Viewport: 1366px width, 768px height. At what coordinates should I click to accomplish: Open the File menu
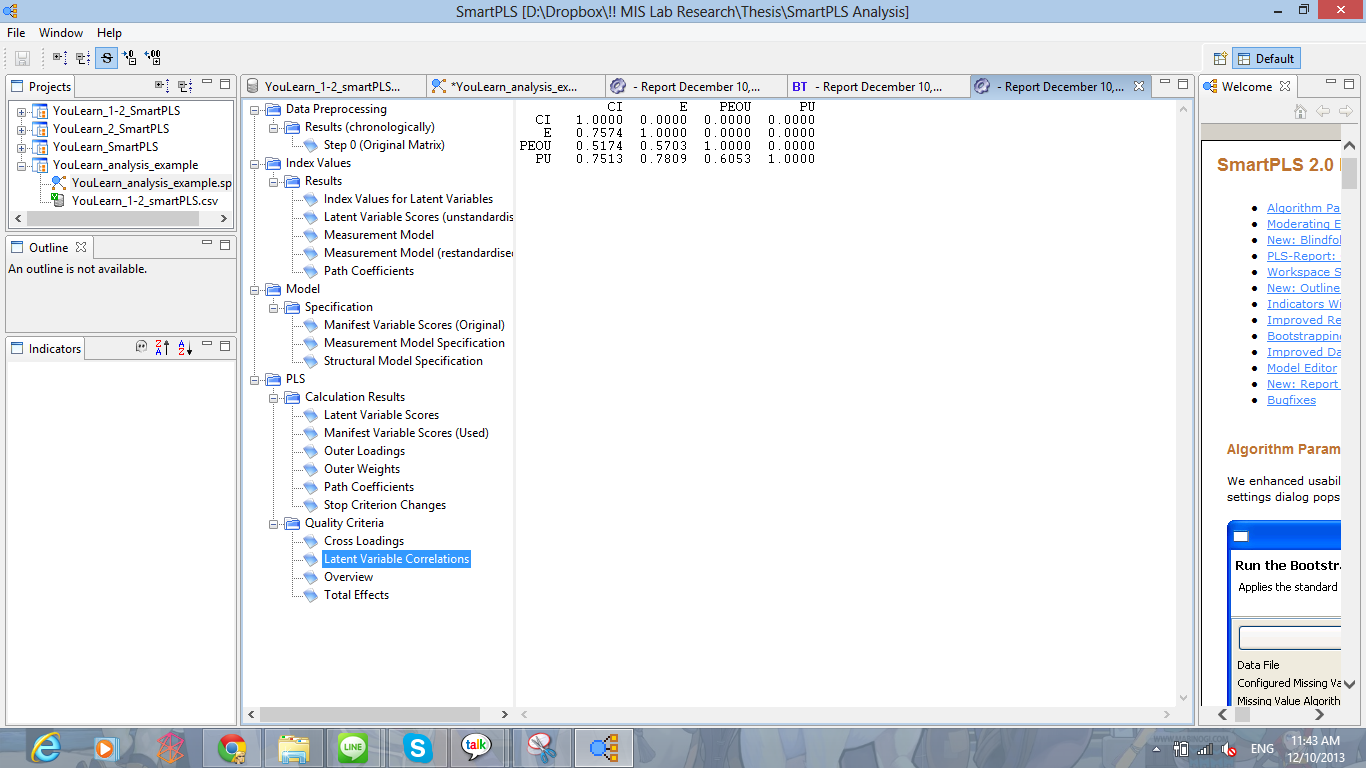(x=16, y=33)
